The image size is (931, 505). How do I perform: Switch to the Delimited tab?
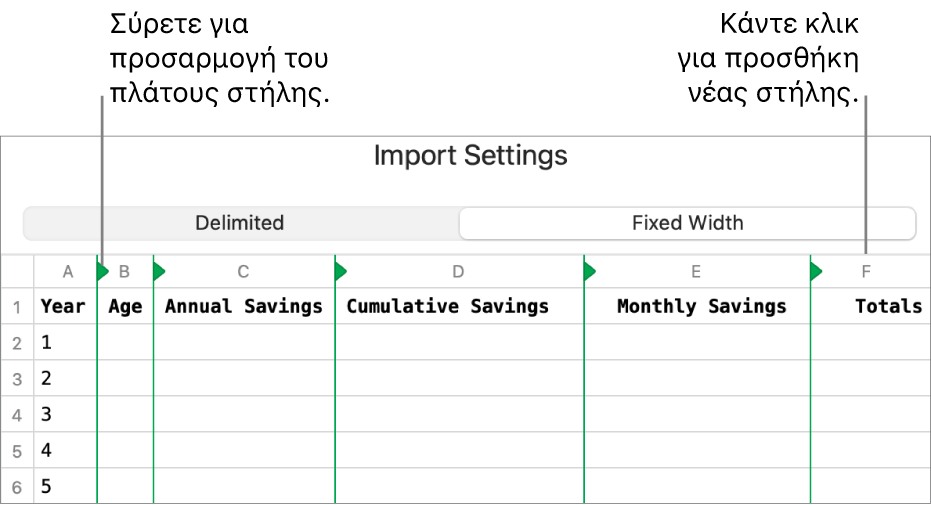click(x=240, y=223)
